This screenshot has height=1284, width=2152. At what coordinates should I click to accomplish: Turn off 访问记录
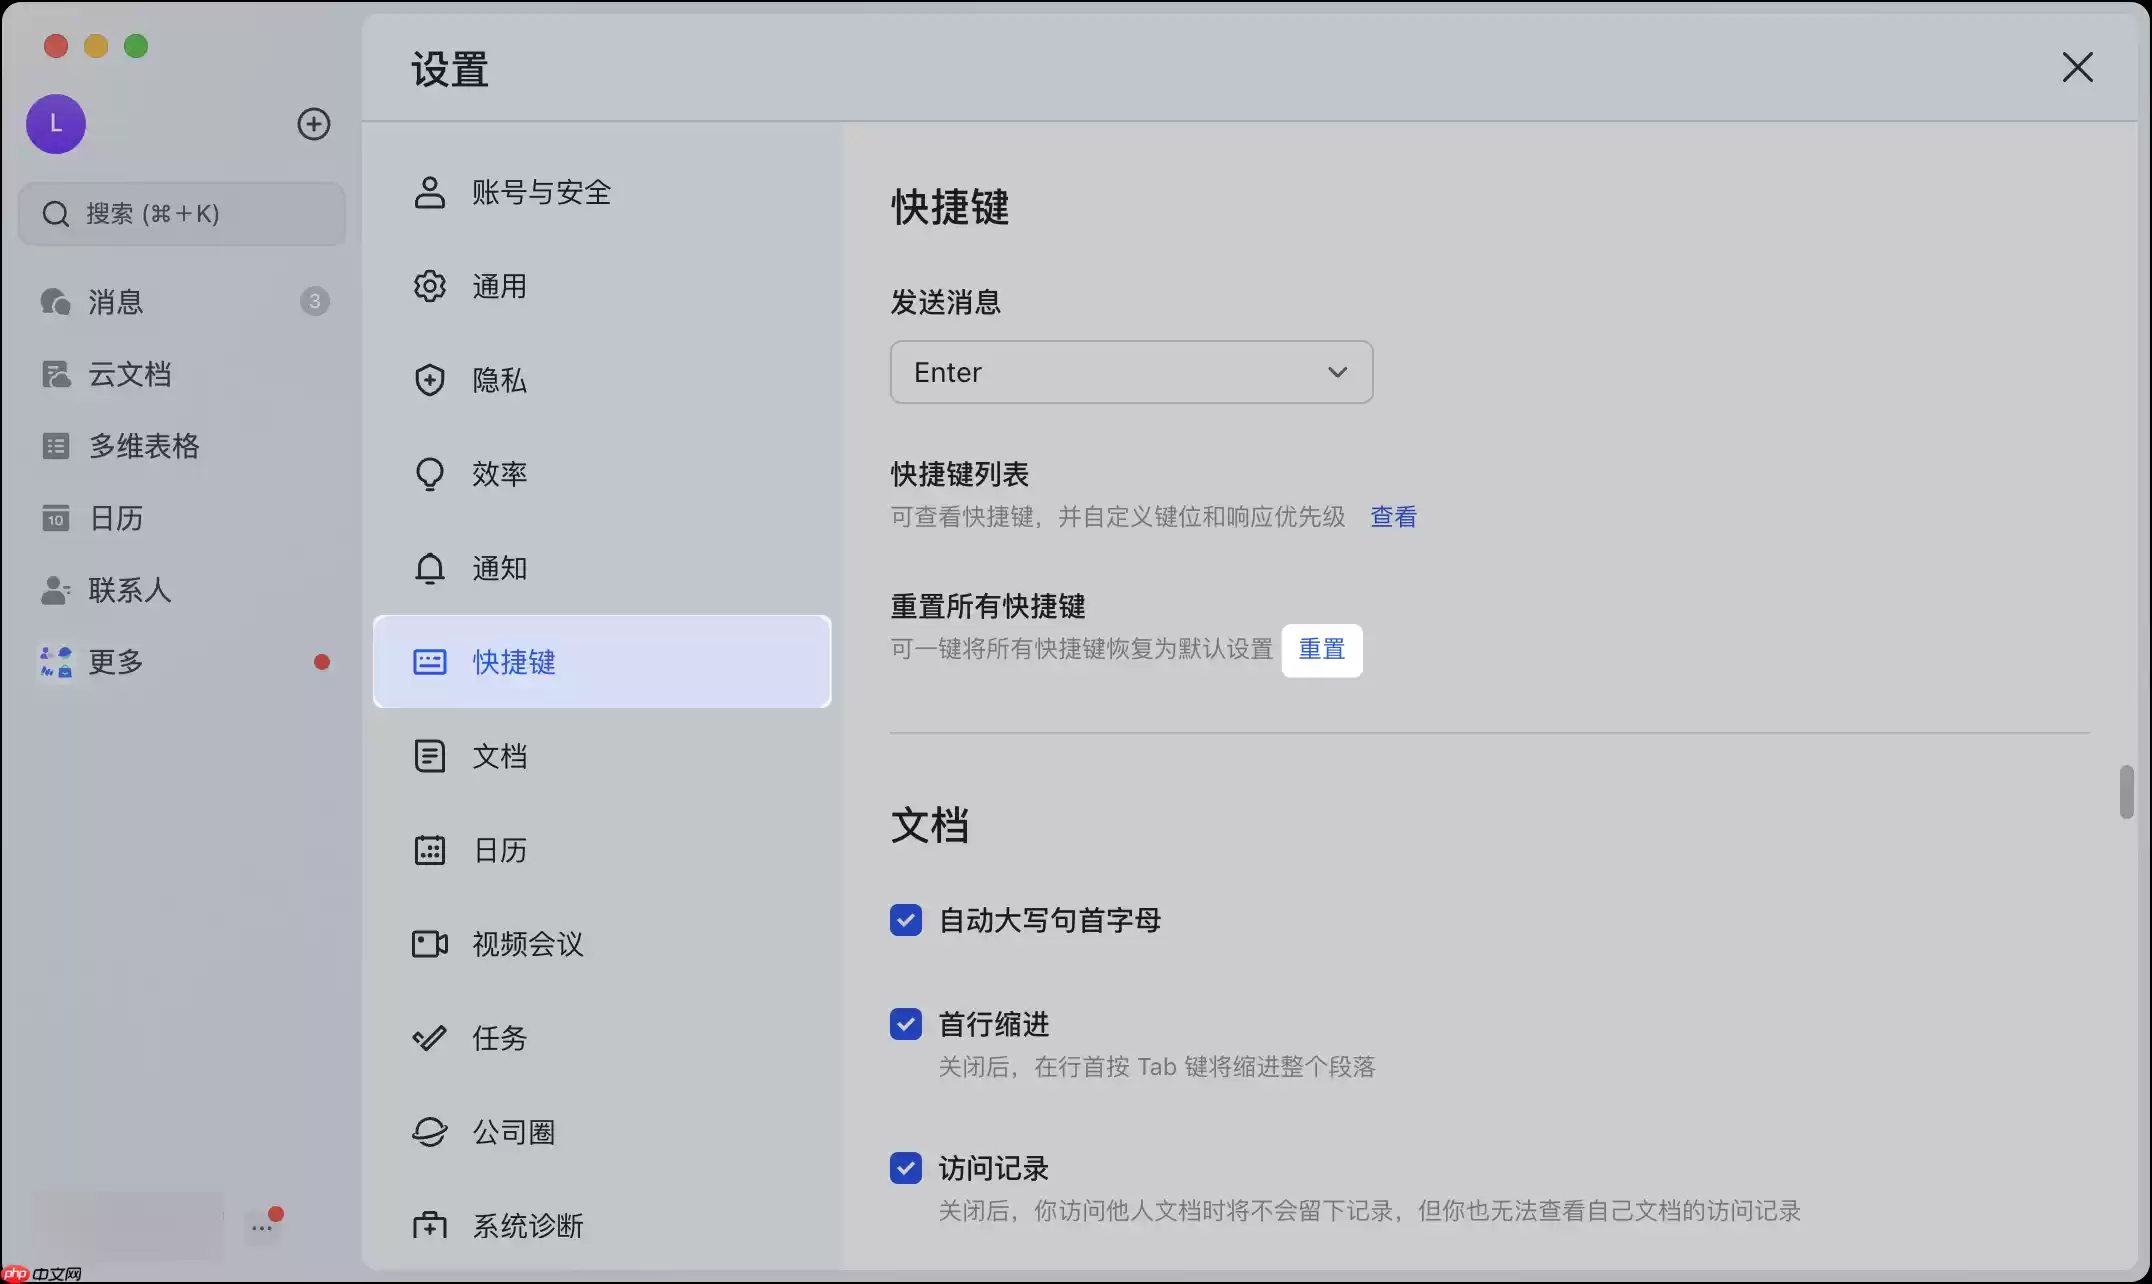coord(905,1167)
